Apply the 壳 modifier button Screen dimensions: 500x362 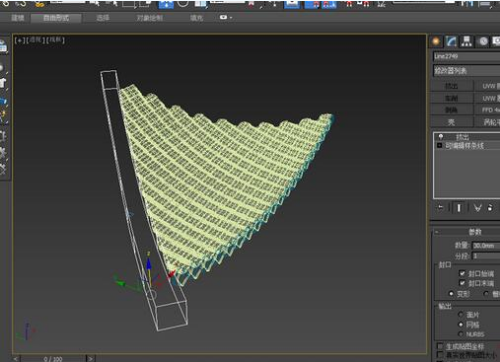coord(452,122)
